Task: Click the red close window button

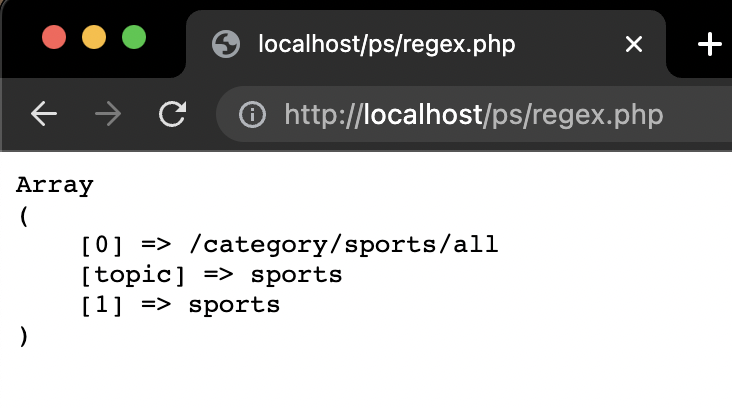Action: click(54, 37)
